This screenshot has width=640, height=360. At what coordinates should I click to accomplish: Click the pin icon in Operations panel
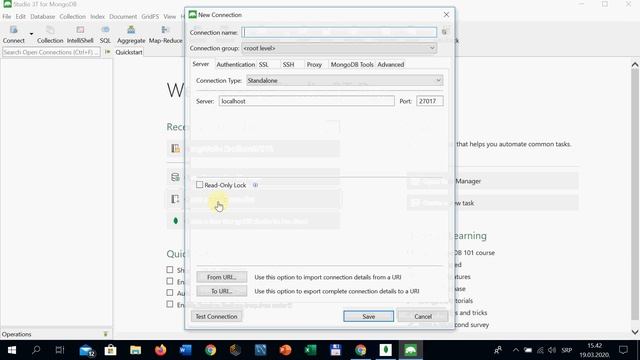105,334
